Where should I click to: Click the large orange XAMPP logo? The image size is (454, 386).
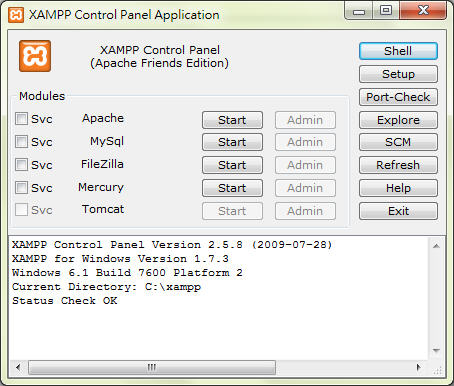[35, 56]
